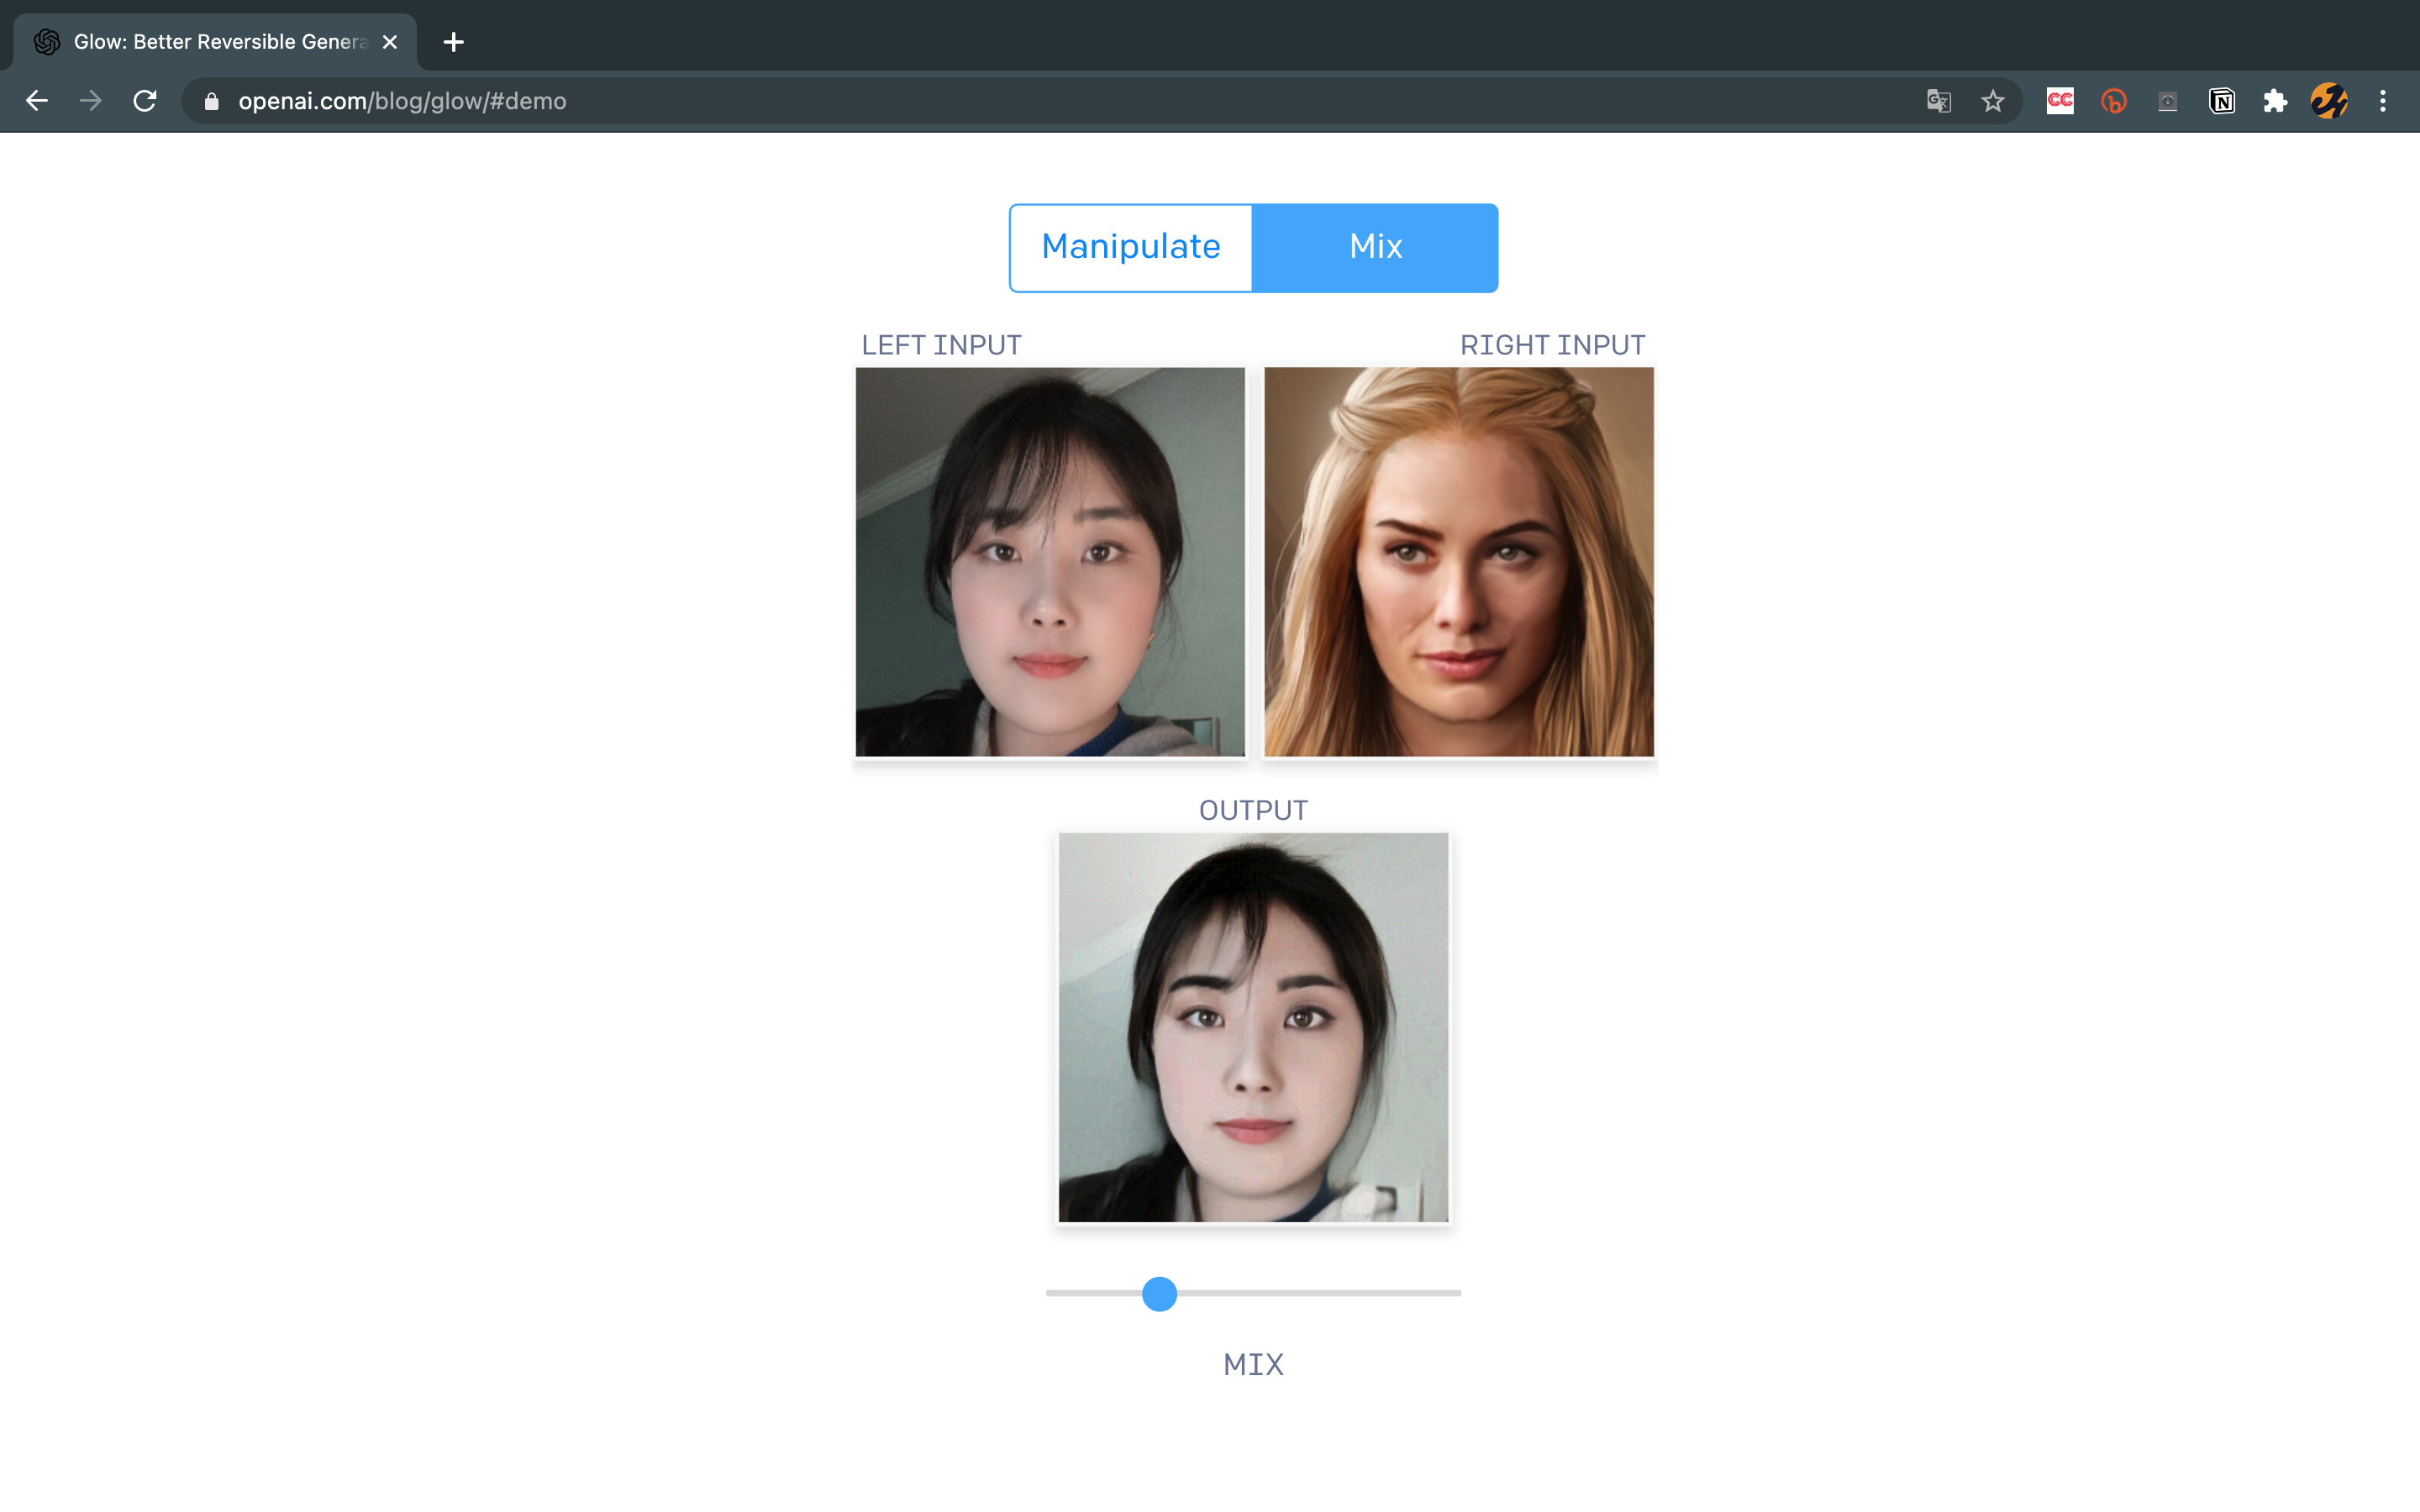Click the browser back arrow
2420x1512 pixels.
click(37, 101)
